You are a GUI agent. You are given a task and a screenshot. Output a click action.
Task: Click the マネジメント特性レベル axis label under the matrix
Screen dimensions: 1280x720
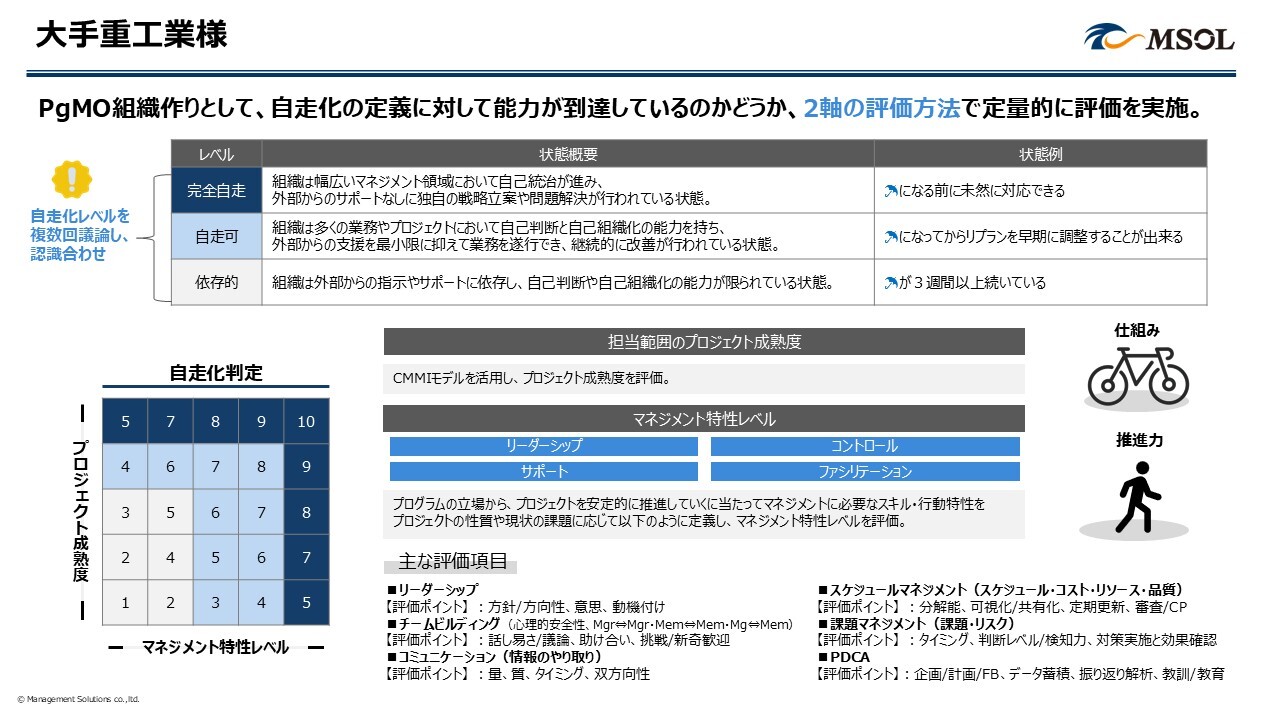coord(215,647)
